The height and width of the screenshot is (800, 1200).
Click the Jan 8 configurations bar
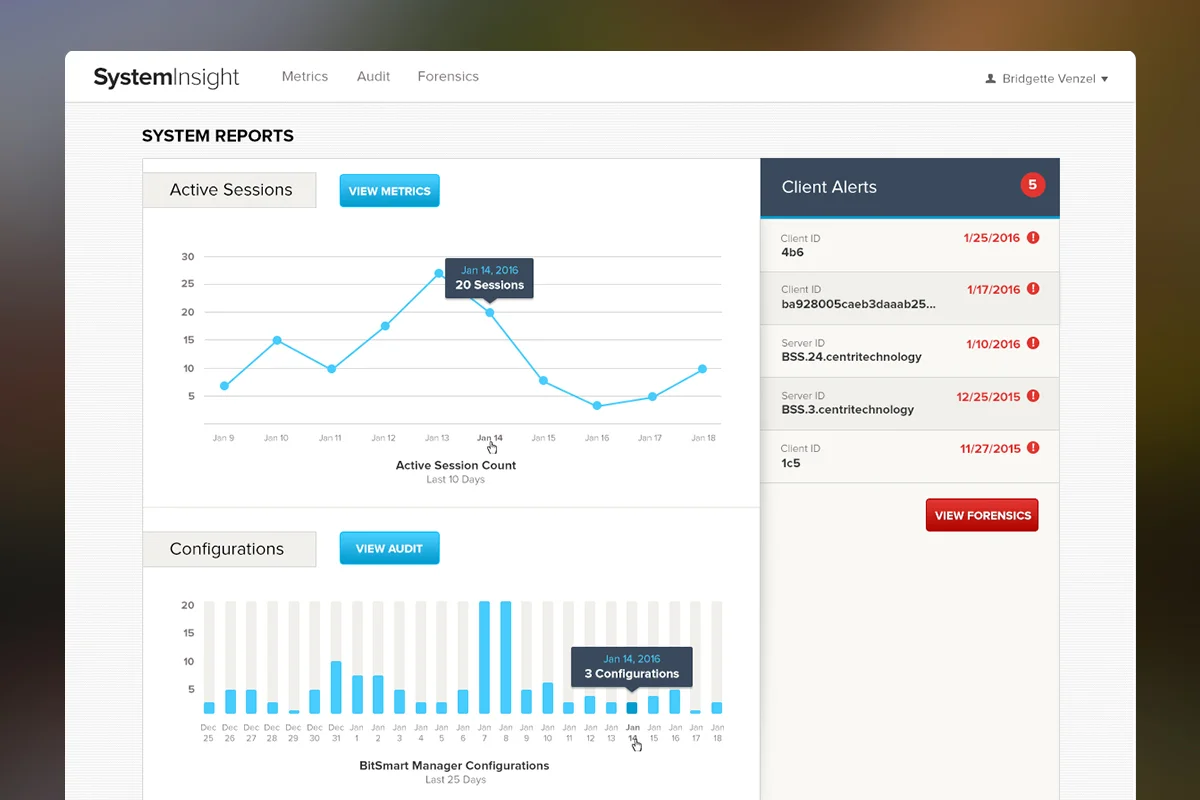point(505,658)
